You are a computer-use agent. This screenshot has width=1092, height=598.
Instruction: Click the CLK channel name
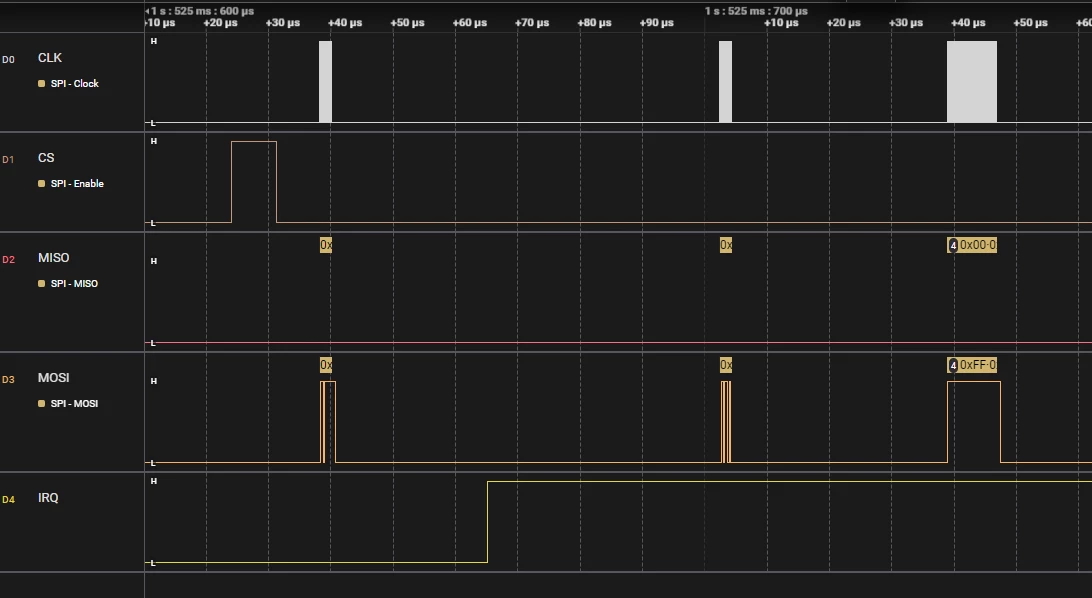[49, 58]
